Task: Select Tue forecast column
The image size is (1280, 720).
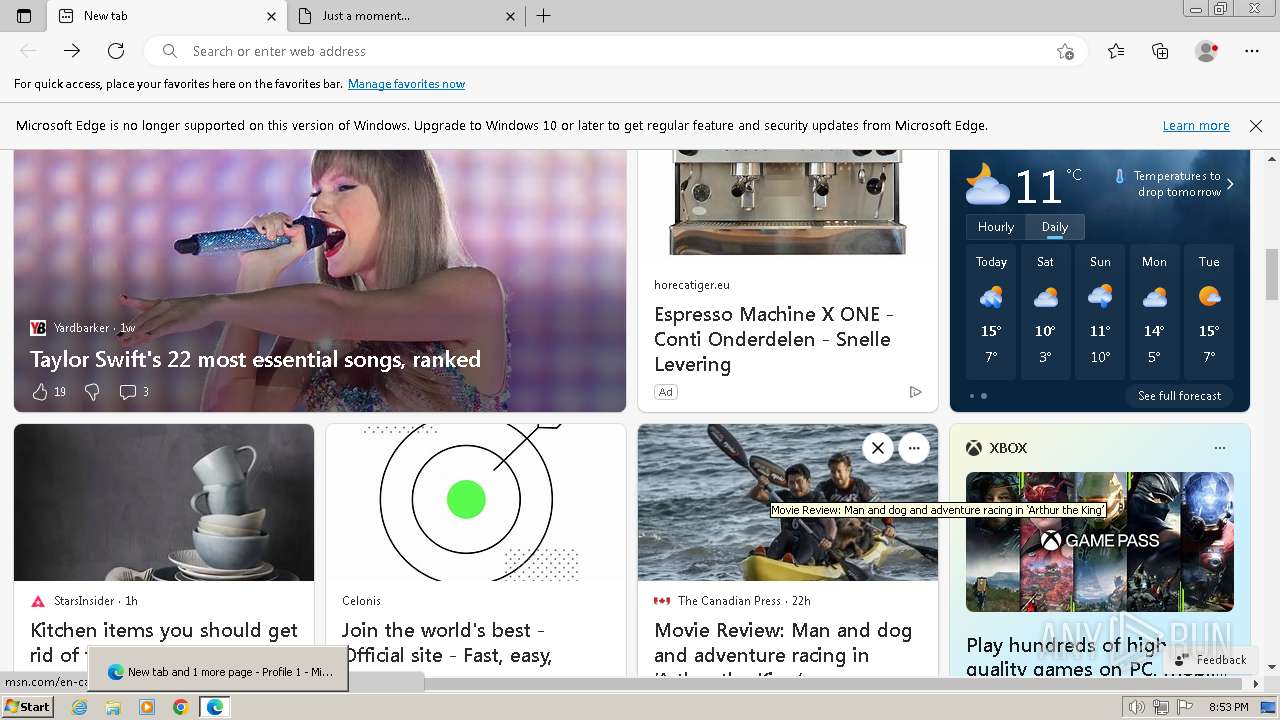Action: coord(1209,312)
